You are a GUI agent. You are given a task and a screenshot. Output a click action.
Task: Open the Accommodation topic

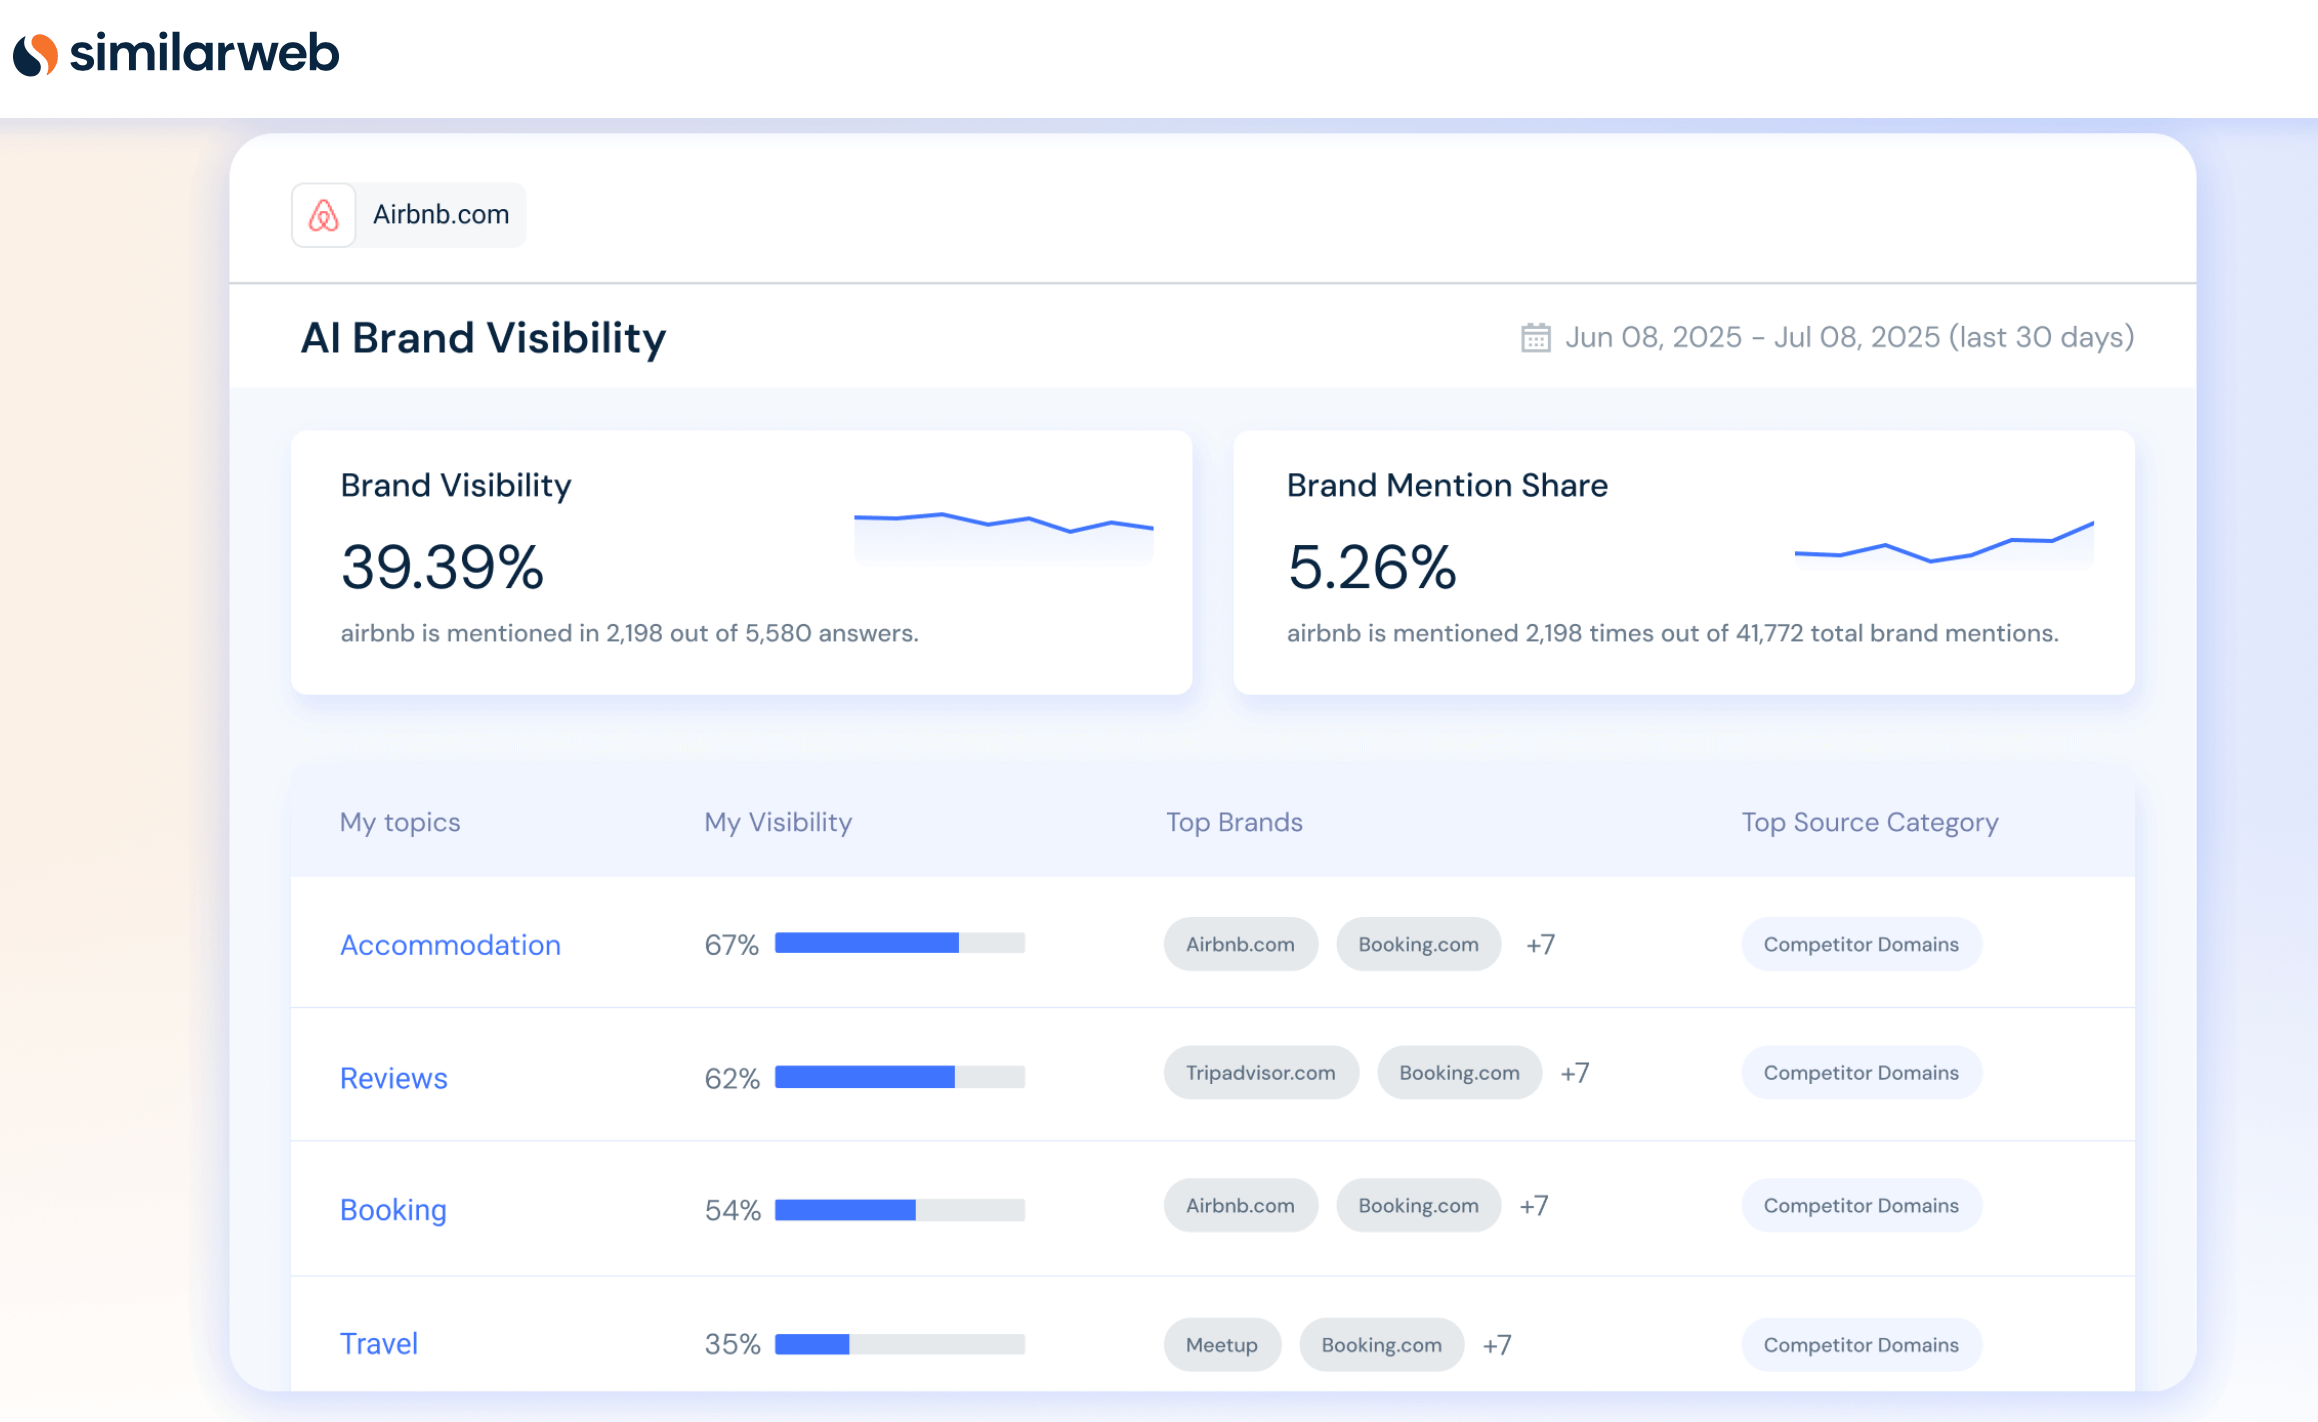click(x=450, y=944)
